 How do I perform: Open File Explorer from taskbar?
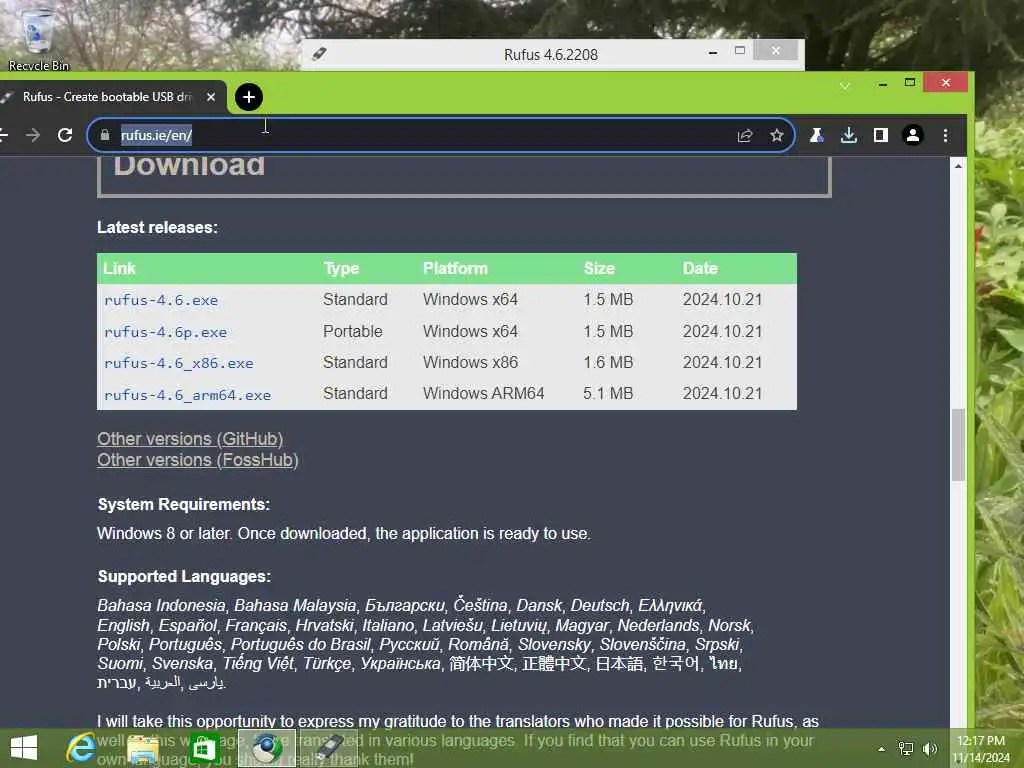tap(142, 748)
